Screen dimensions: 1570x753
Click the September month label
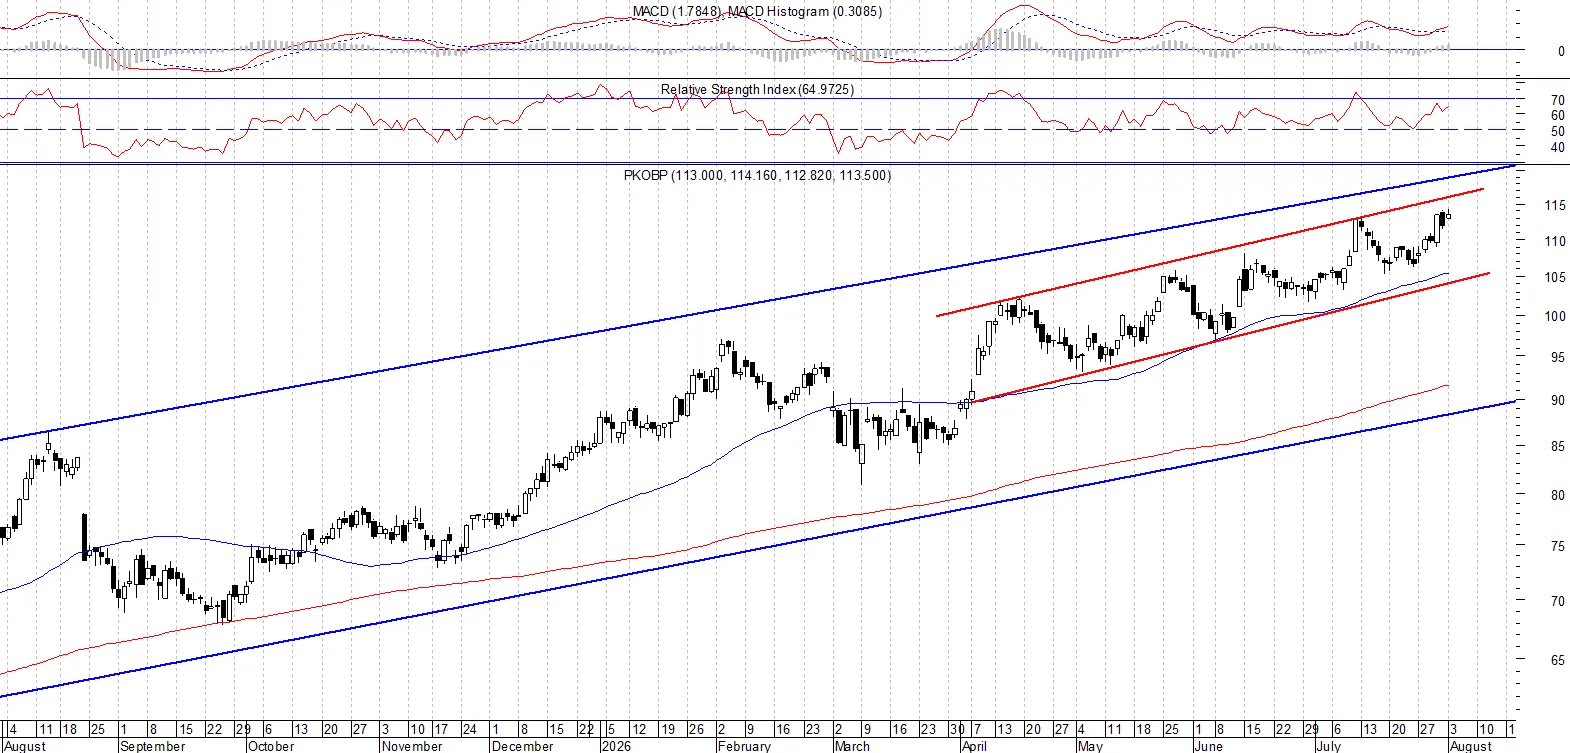coord(152,746)
